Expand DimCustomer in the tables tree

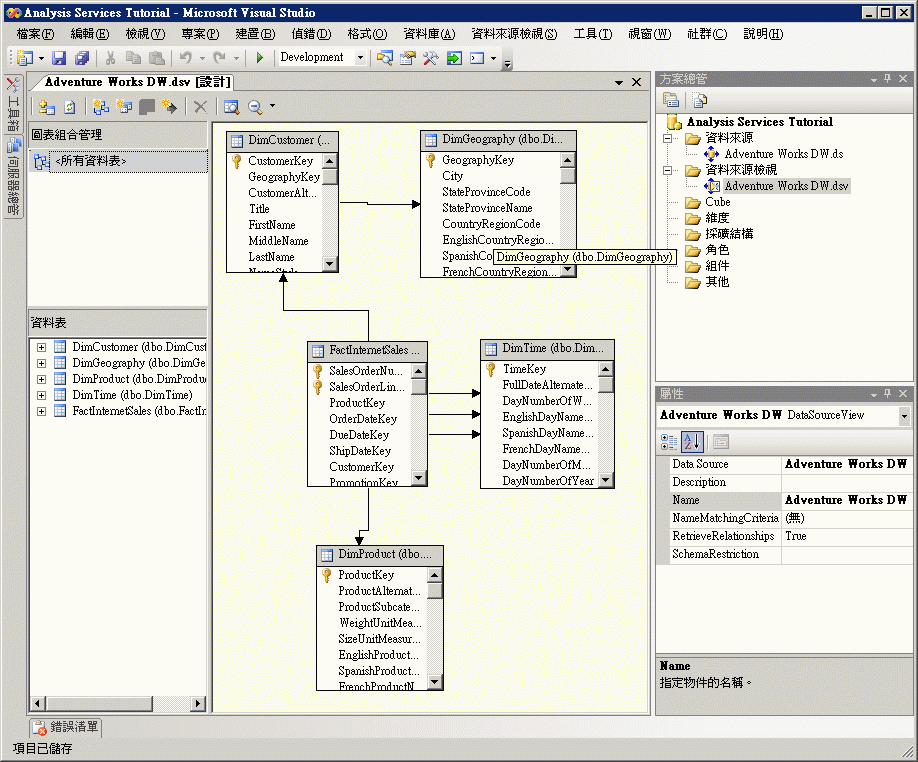(42, 347)
